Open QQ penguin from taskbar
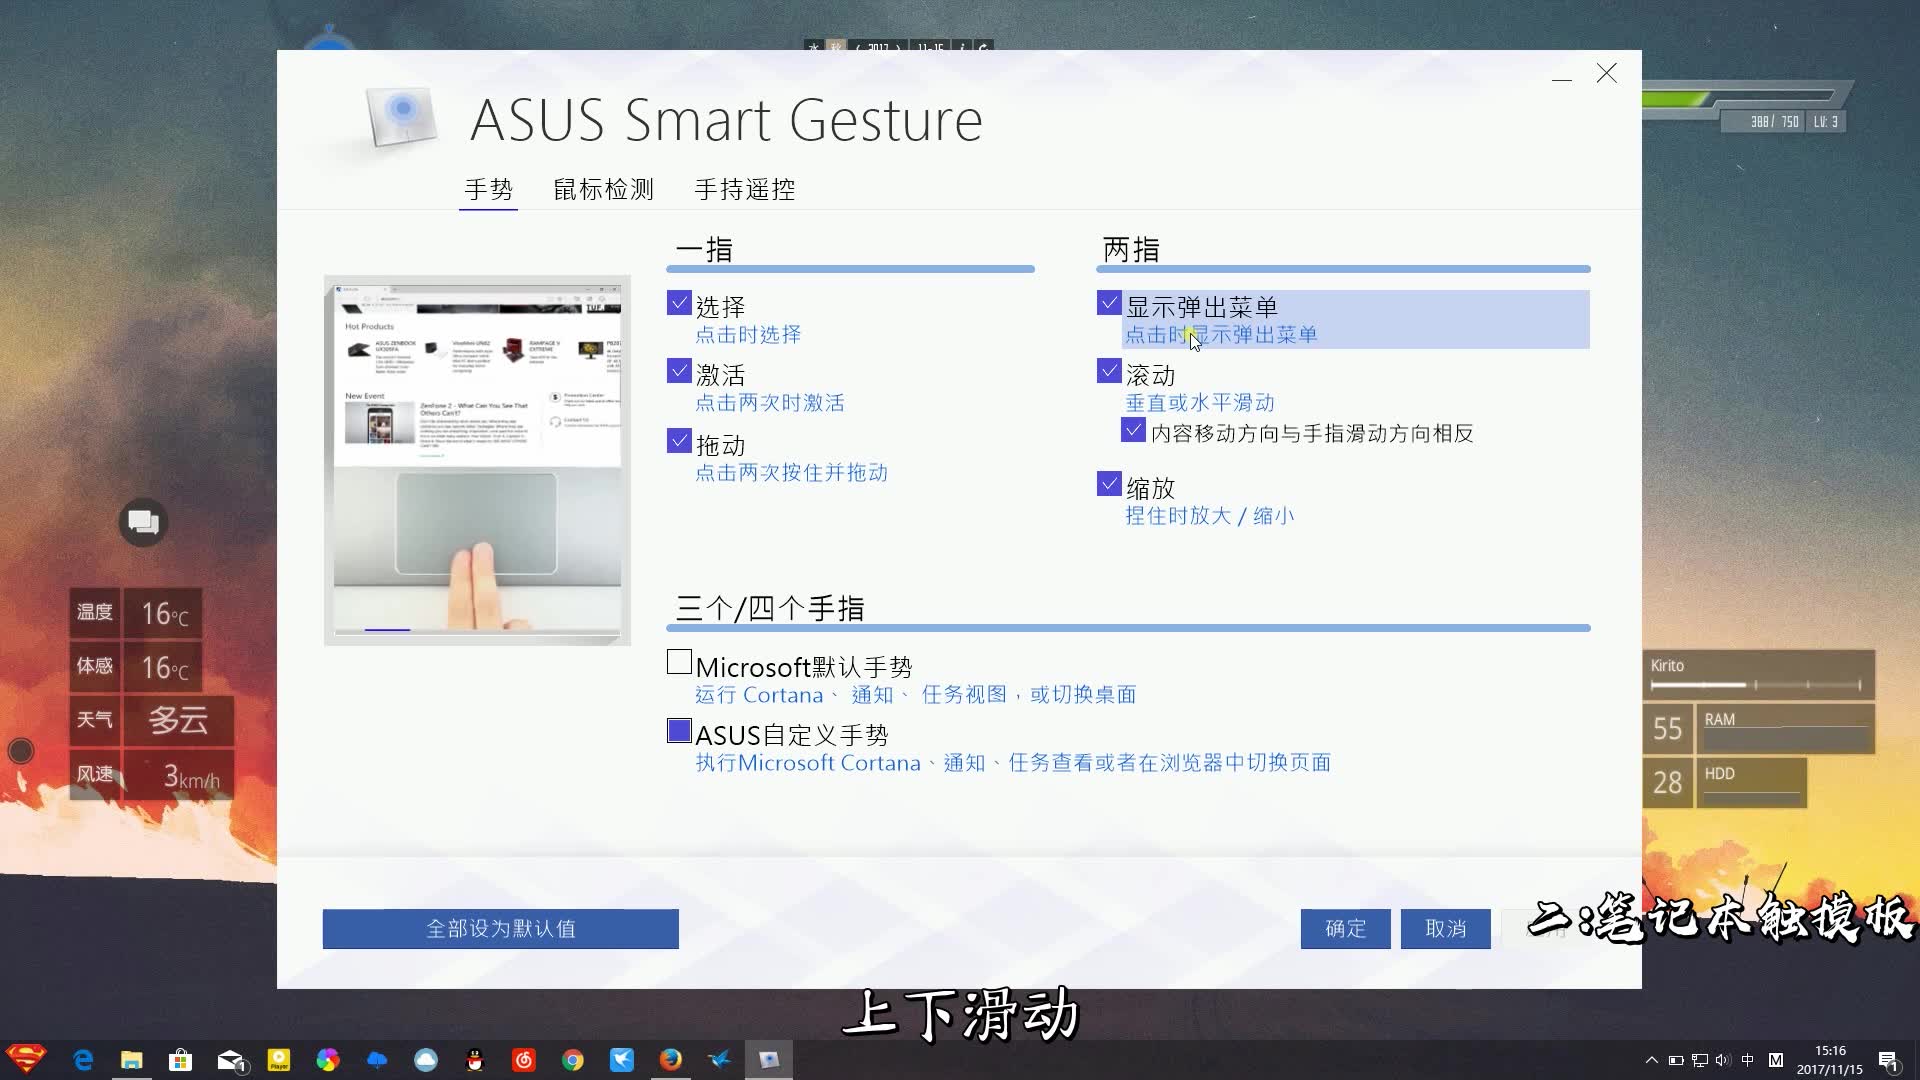Screen dimensions: 1920x1080 point(475,1059)
